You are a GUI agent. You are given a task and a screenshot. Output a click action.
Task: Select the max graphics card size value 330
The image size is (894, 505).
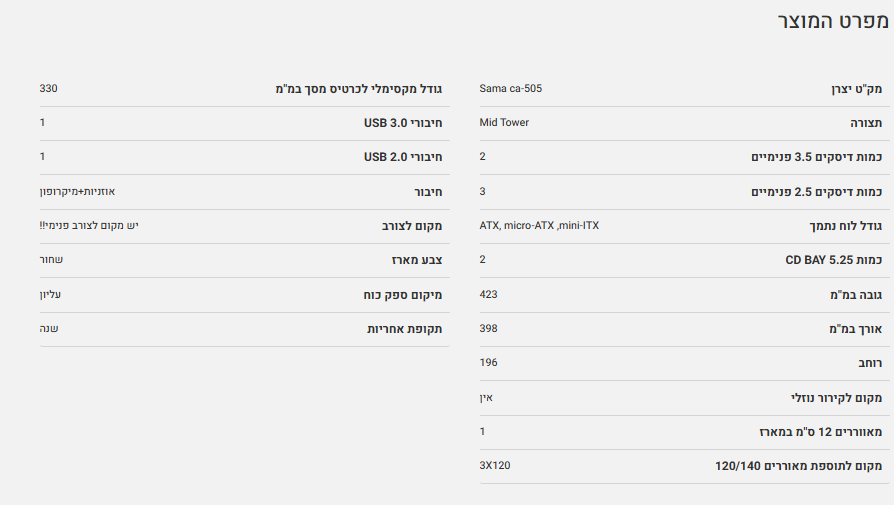[48, 89]
